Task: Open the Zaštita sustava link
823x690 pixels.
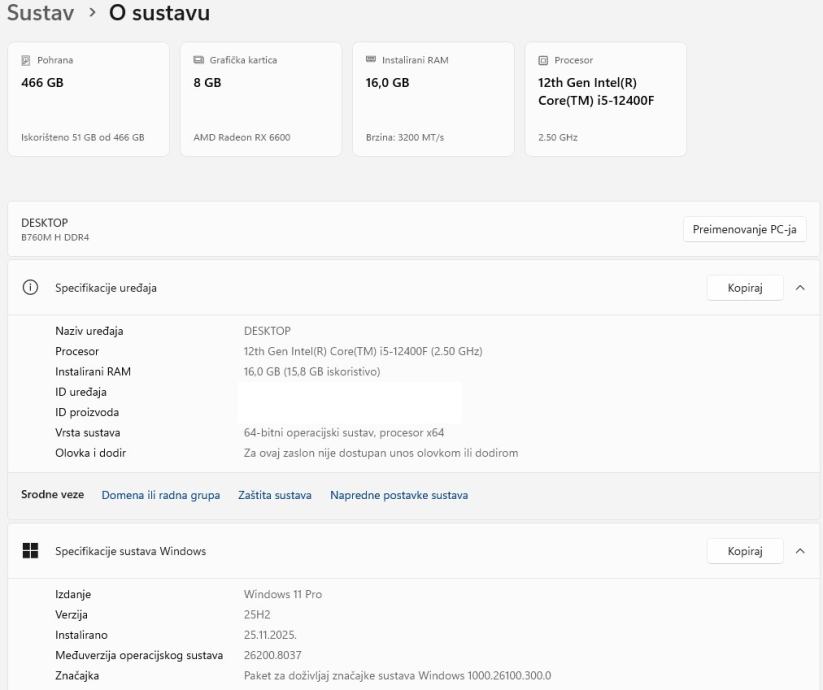Action: click(x=275, y=495)
